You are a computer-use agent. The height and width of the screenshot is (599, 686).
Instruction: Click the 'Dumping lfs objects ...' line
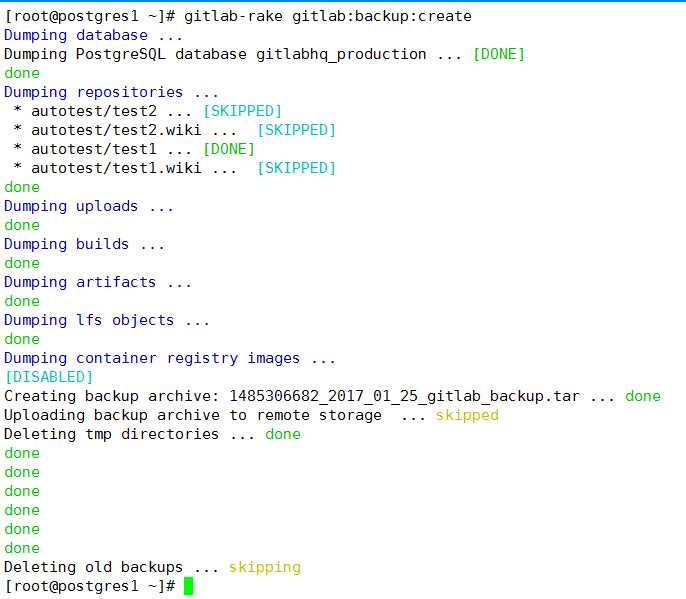click(x=107, y=321)
